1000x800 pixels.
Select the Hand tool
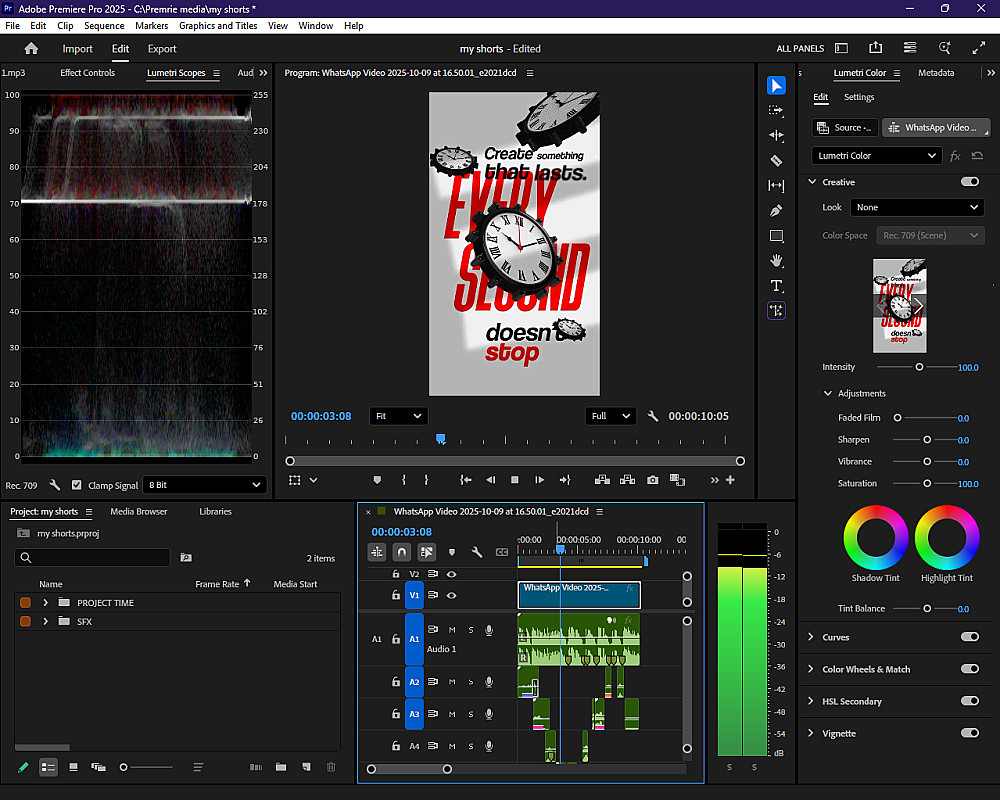(776, 261)
